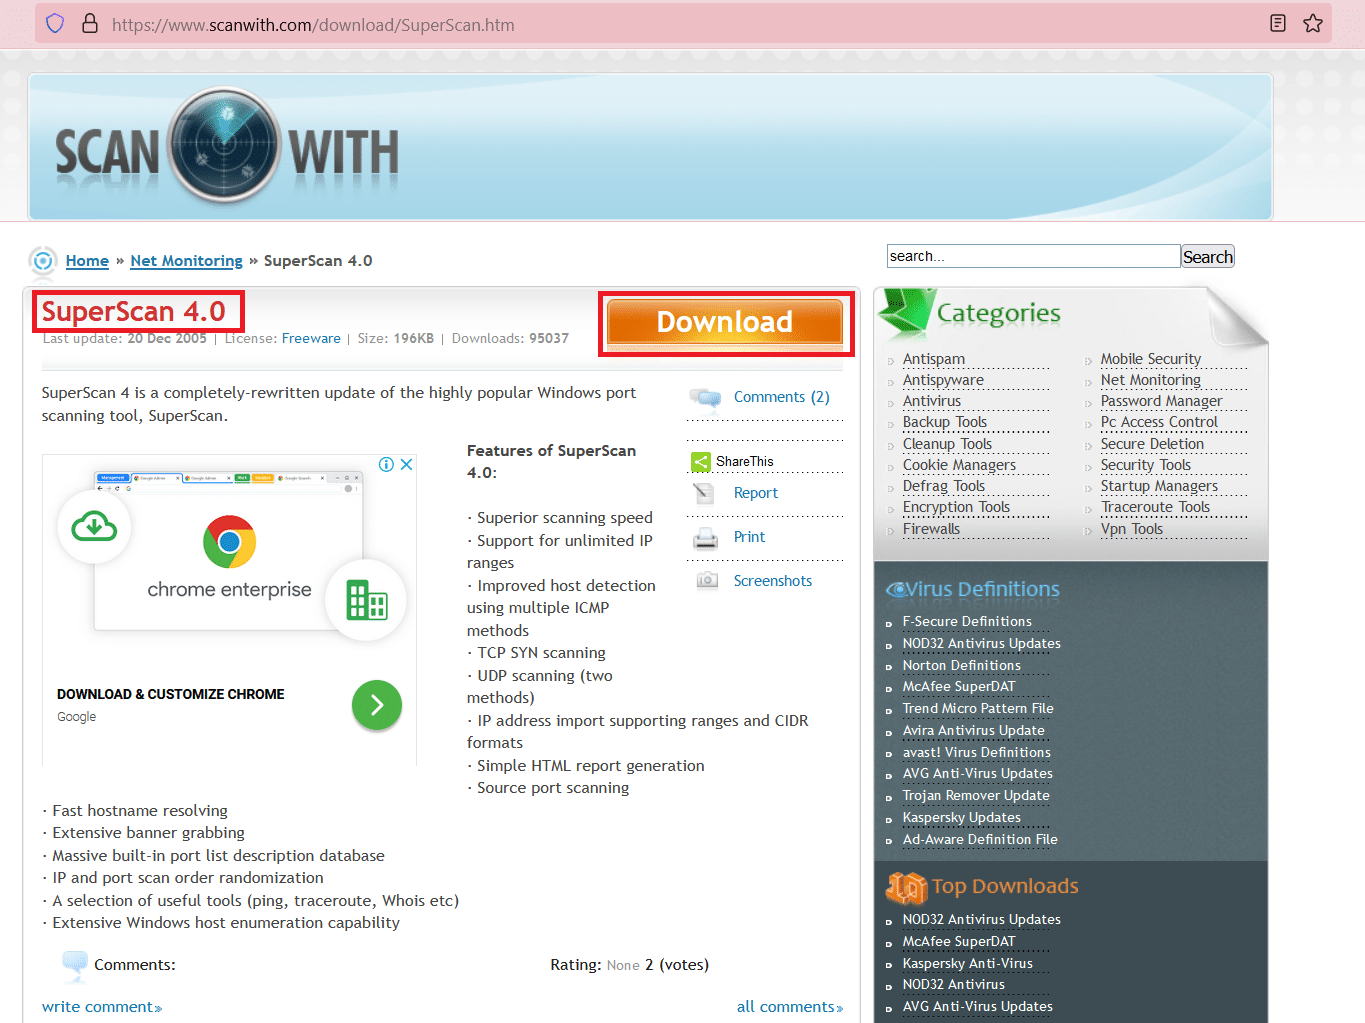
Task: Close the Chrome ad with X
Action: (x=407, y=464)
